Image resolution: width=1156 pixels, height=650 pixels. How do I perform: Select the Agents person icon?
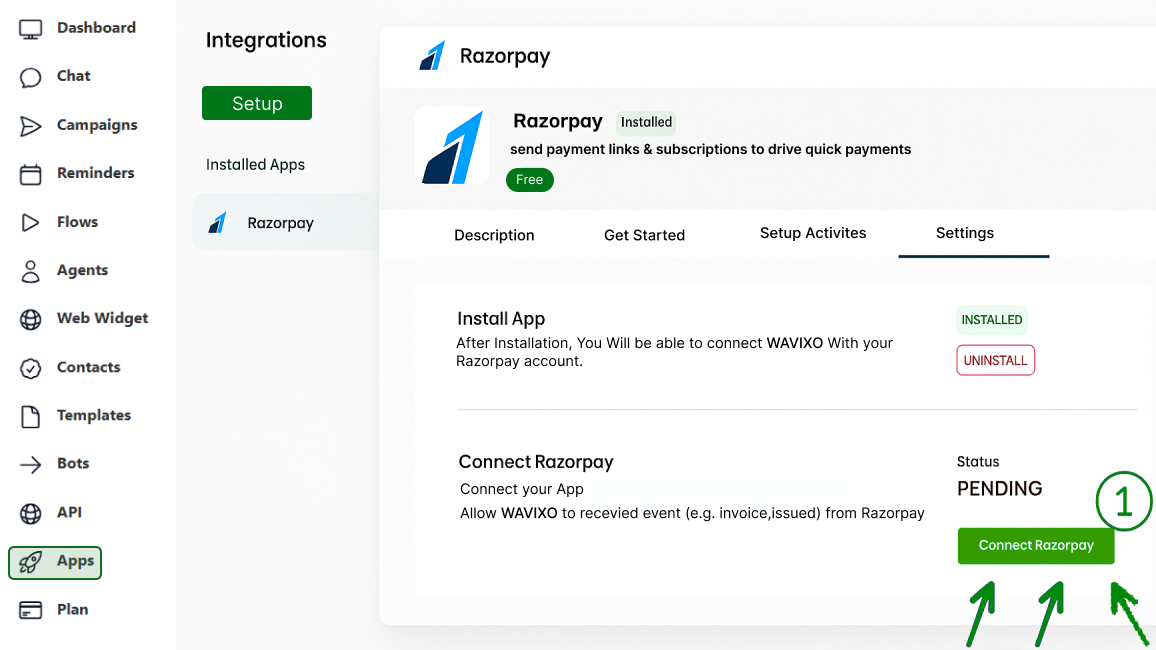(x=31, y=271)
